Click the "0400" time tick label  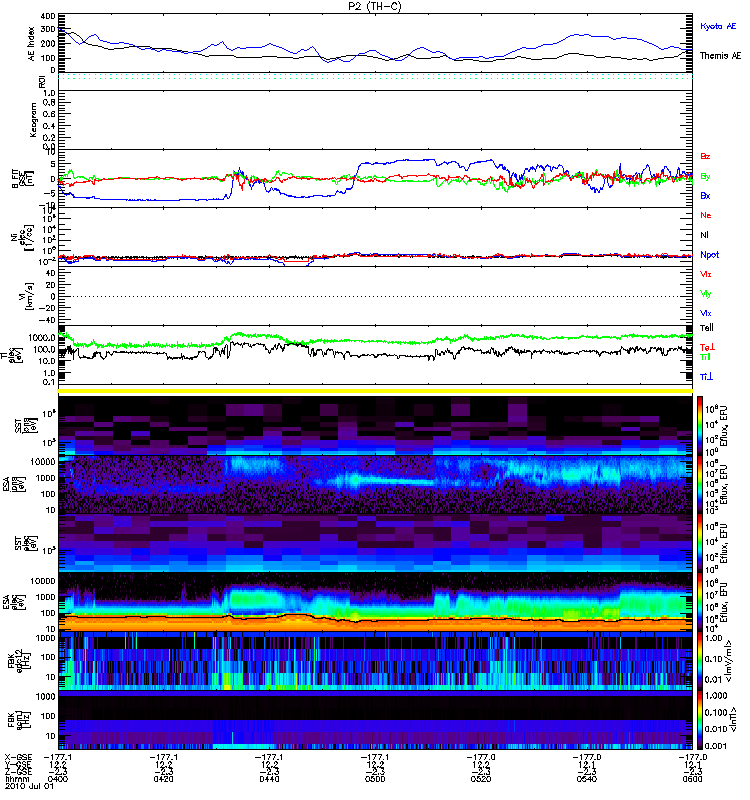[58, 779]
